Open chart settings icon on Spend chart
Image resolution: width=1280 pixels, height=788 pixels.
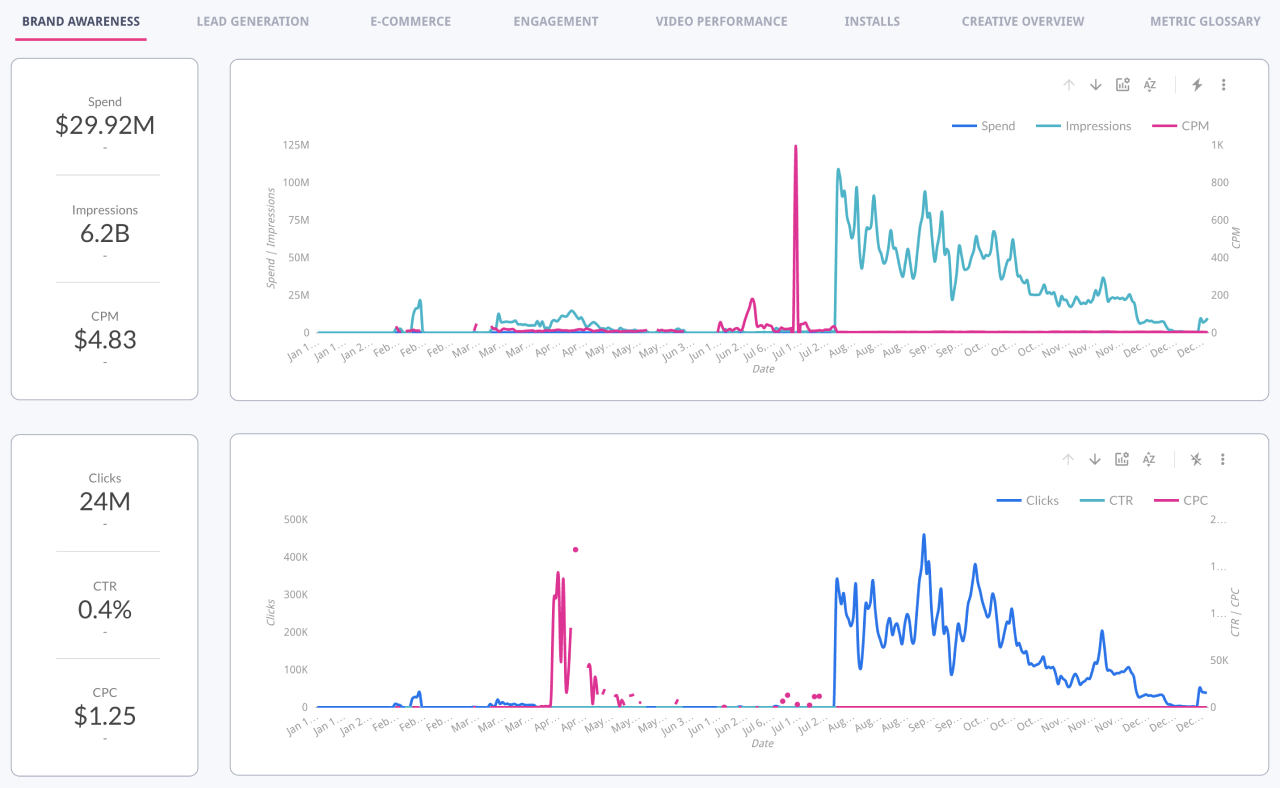(x=1123, y=85)
